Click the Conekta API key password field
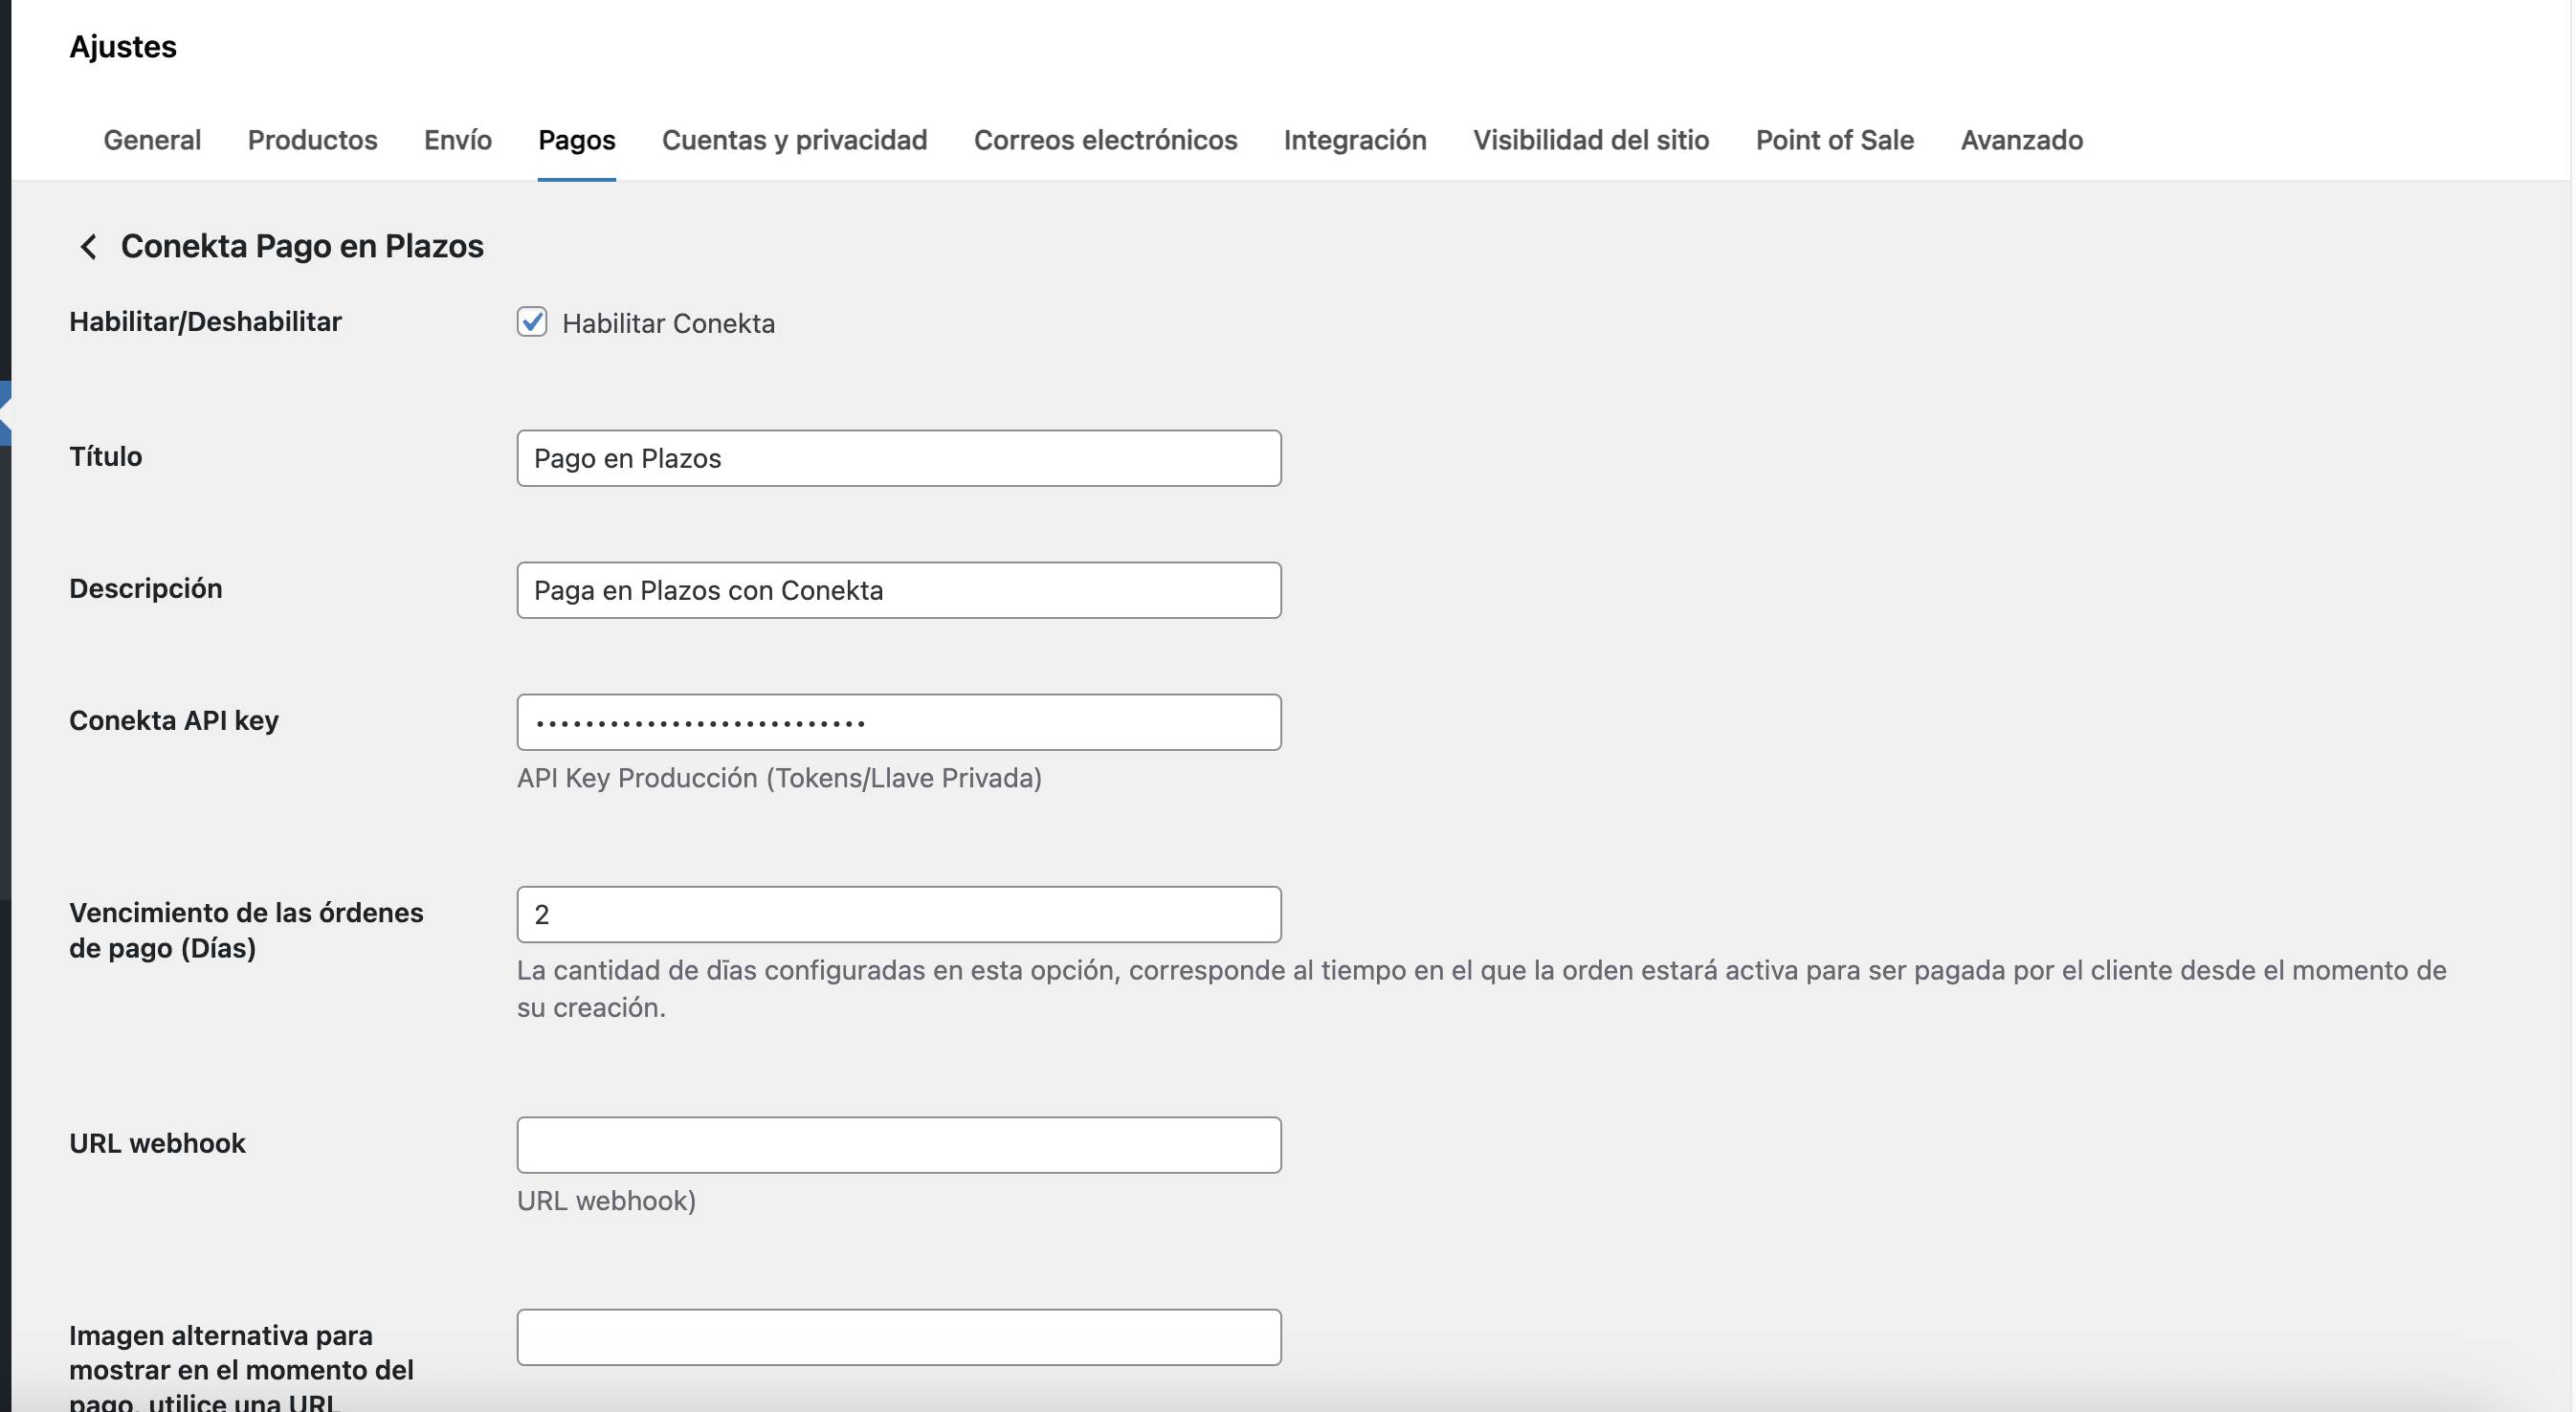 pos(899,723)
